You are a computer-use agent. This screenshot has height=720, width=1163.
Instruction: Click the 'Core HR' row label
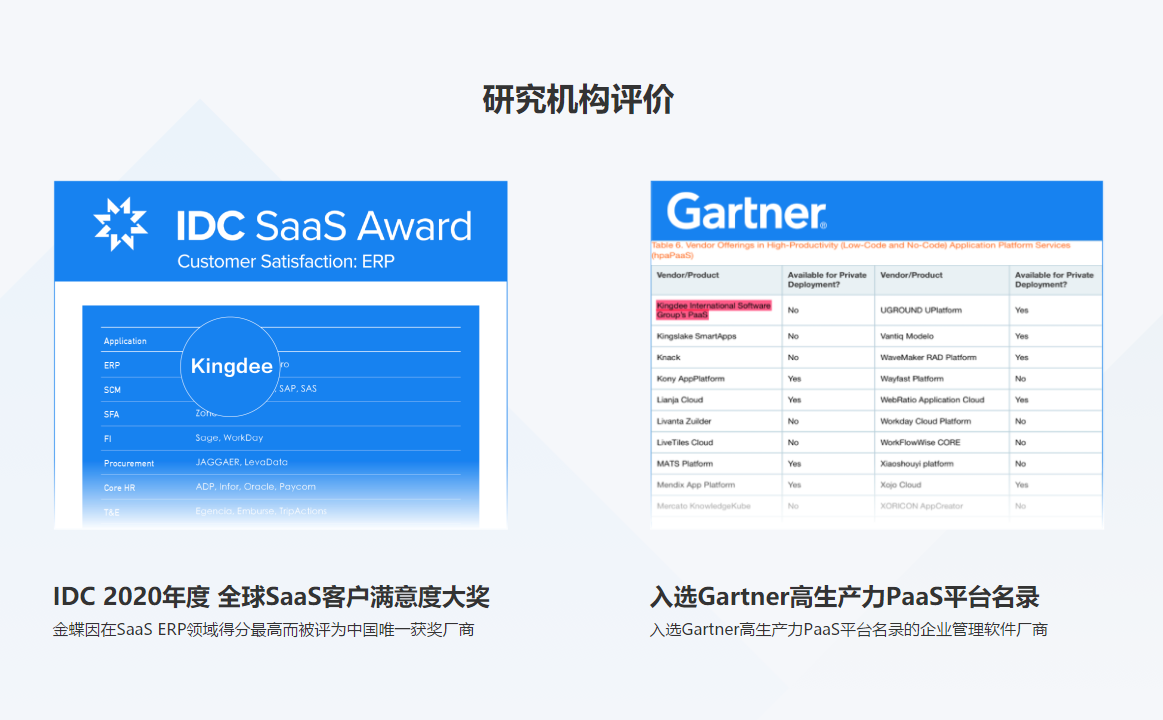tap(119, 488)
